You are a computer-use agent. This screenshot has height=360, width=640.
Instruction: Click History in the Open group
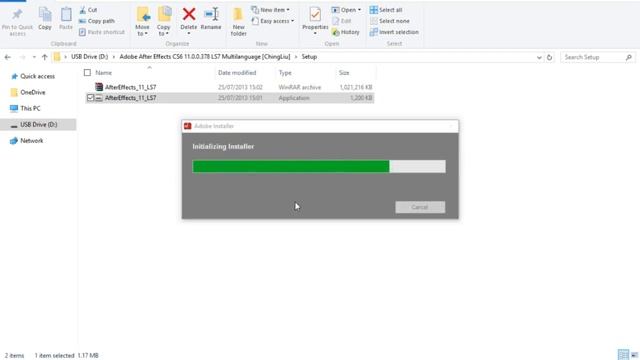[x=346, y=32]
